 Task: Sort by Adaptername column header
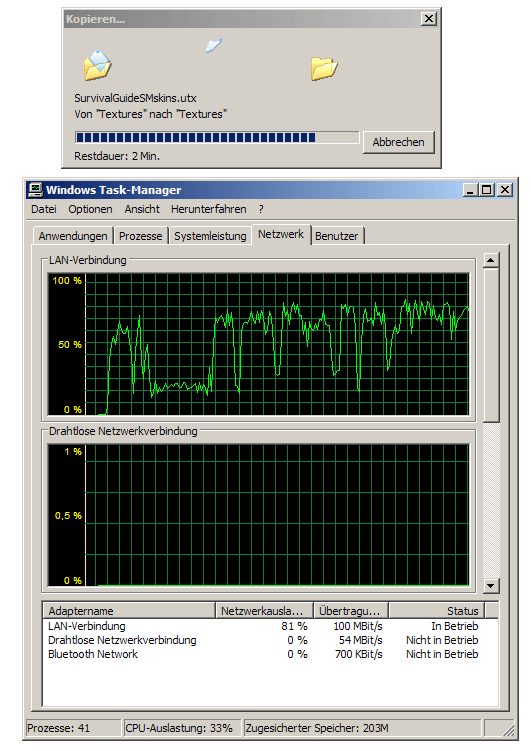coord(129,611)
